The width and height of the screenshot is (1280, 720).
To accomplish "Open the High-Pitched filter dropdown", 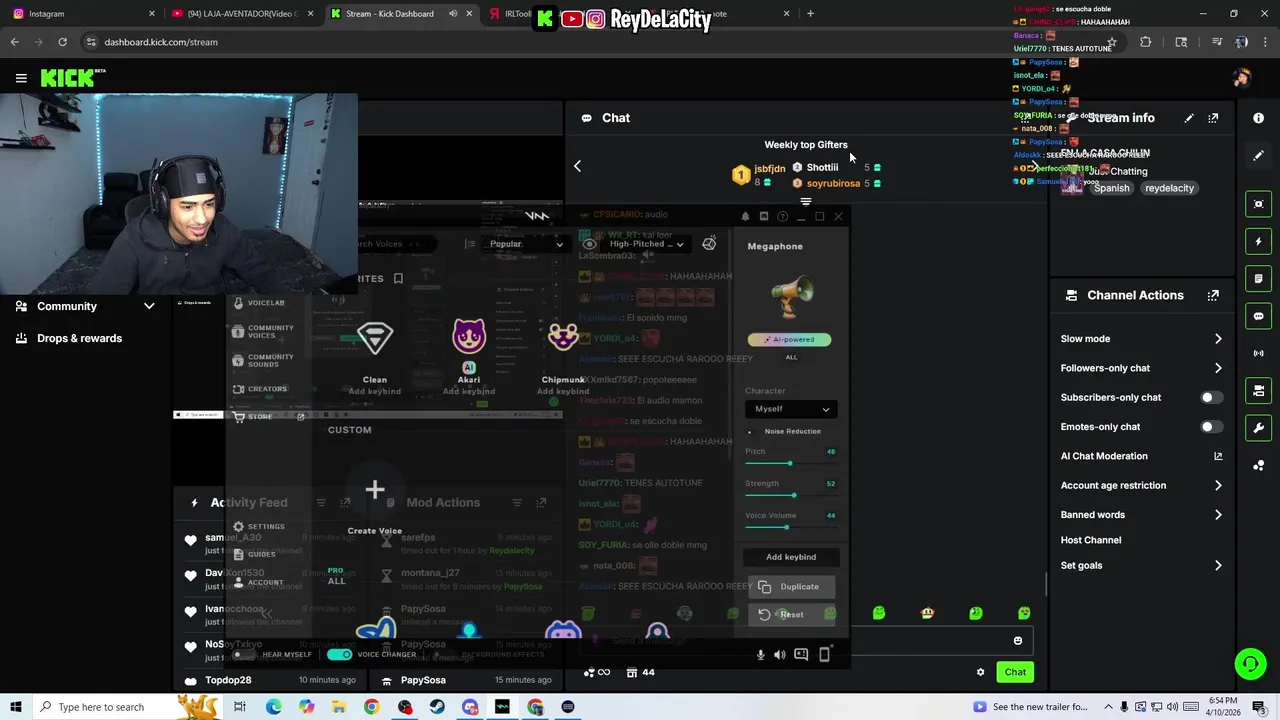I will (x=646, y=244).
